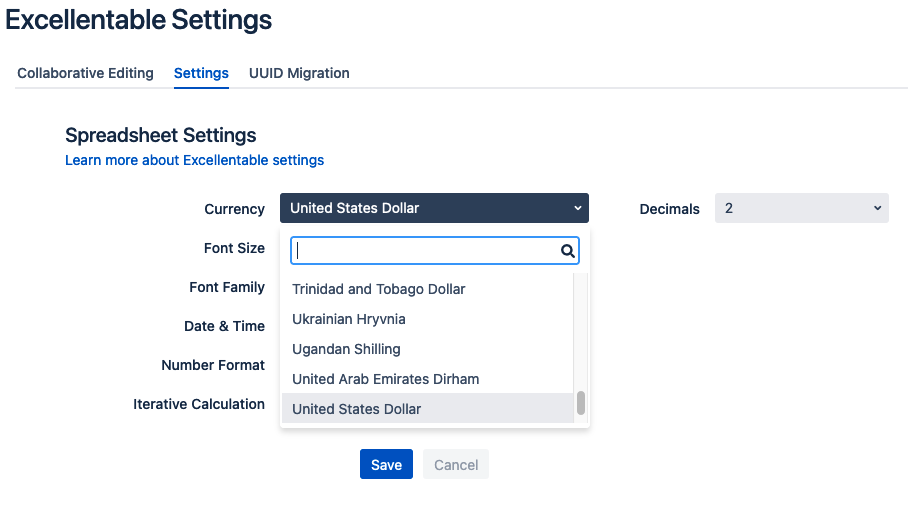This screenshot has height=506, width=908.
Task: Save the spreadsheet settings
Action: coord(386,464)
